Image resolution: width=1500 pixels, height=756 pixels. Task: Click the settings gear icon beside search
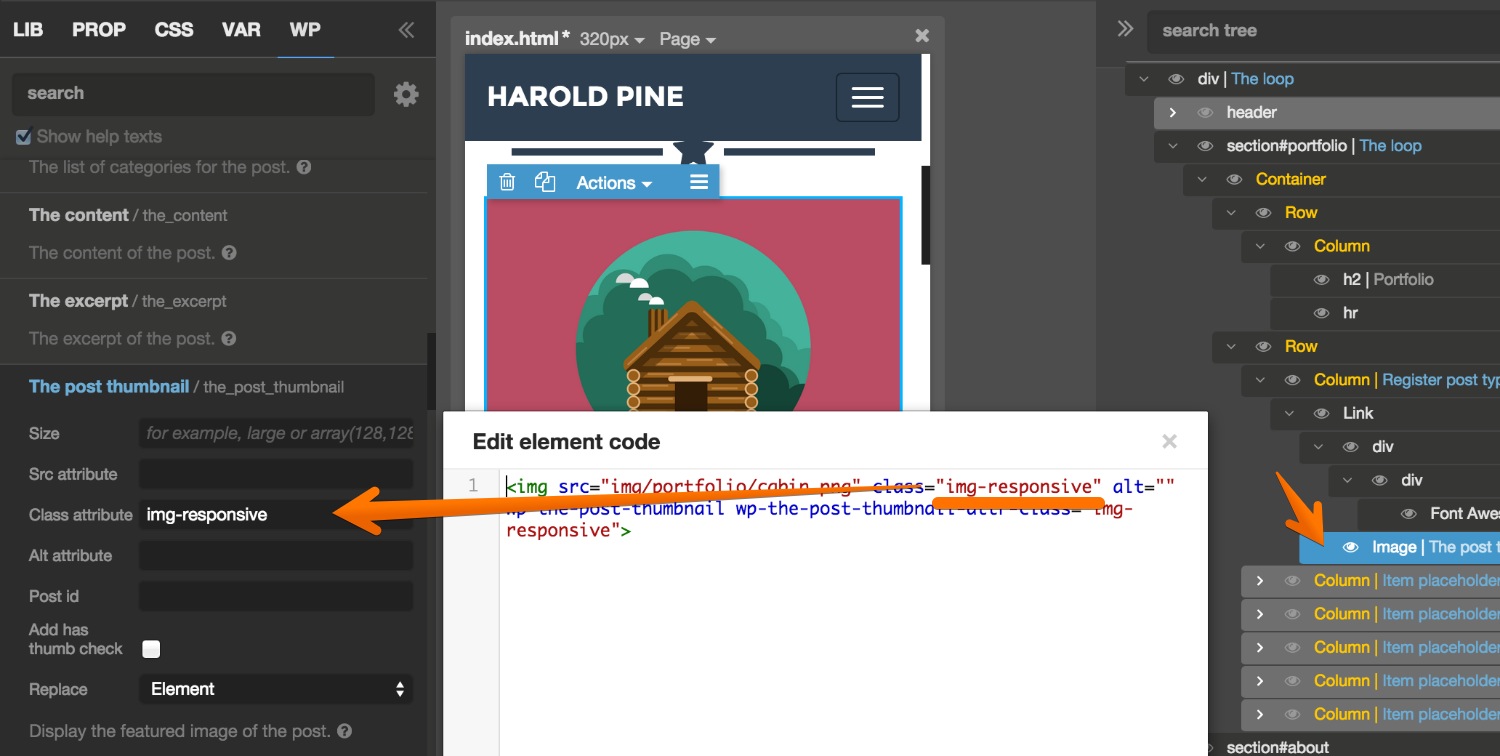405,94
